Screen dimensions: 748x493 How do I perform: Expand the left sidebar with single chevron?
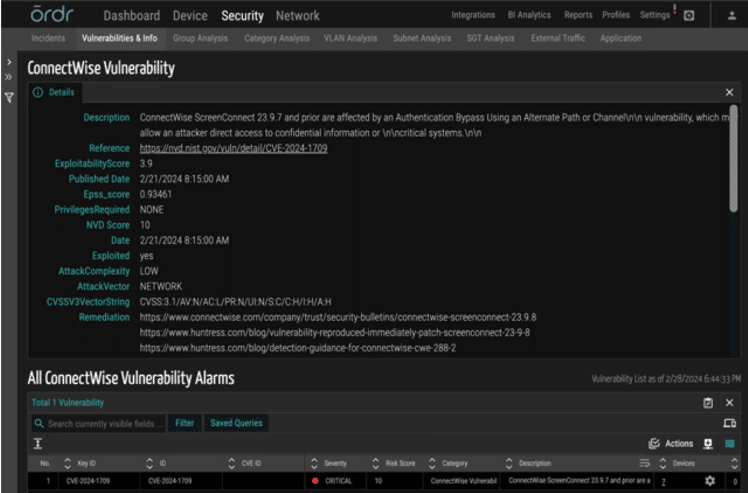[9, 62]
